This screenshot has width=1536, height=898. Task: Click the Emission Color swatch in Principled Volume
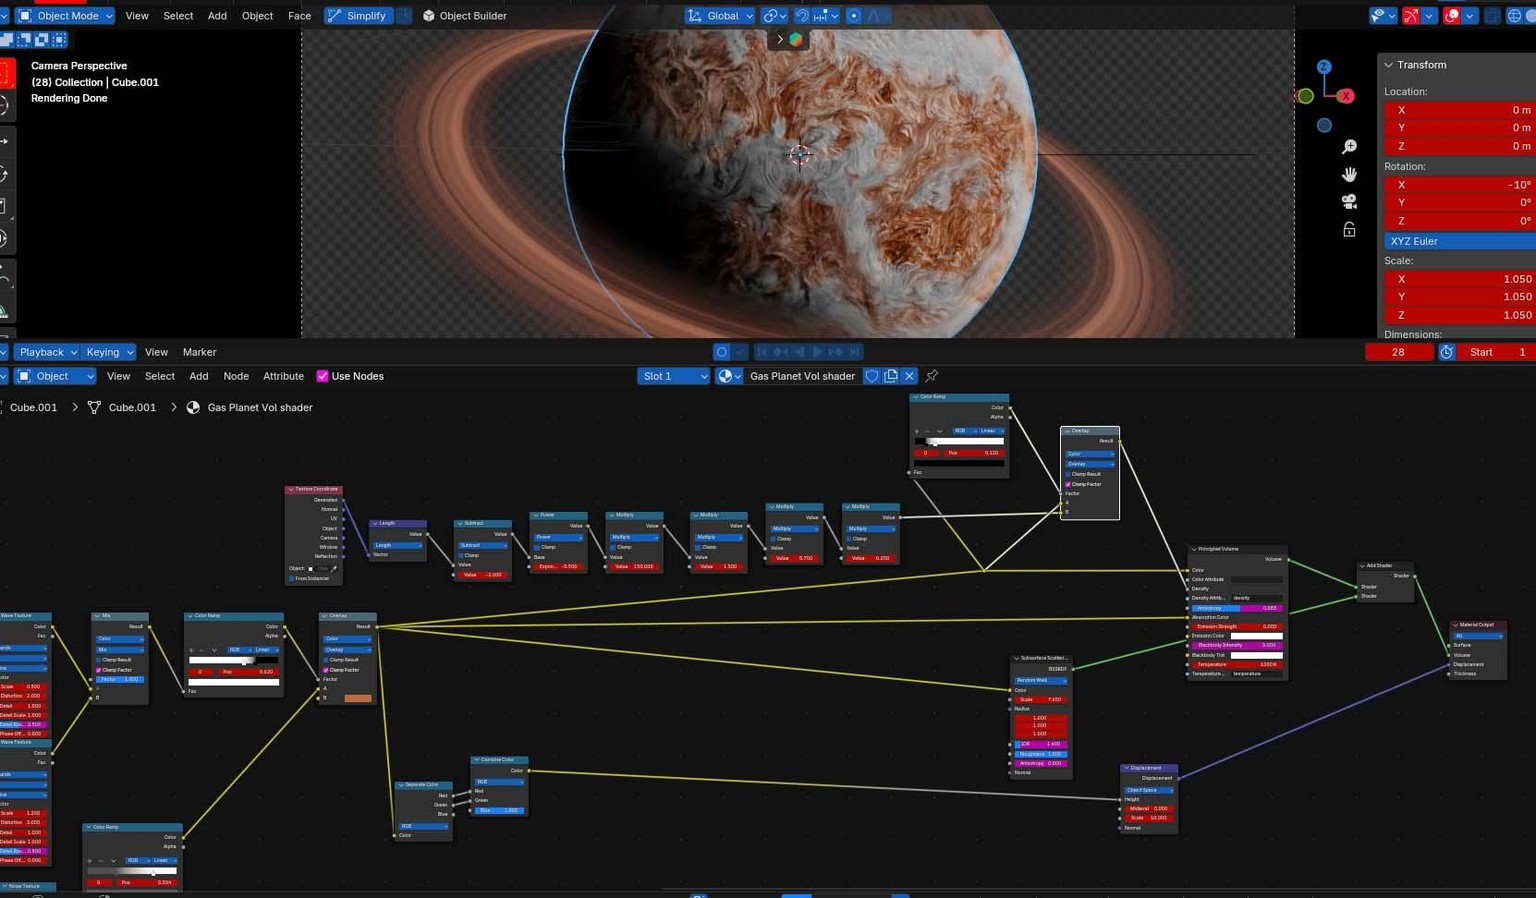[1256, 636]
